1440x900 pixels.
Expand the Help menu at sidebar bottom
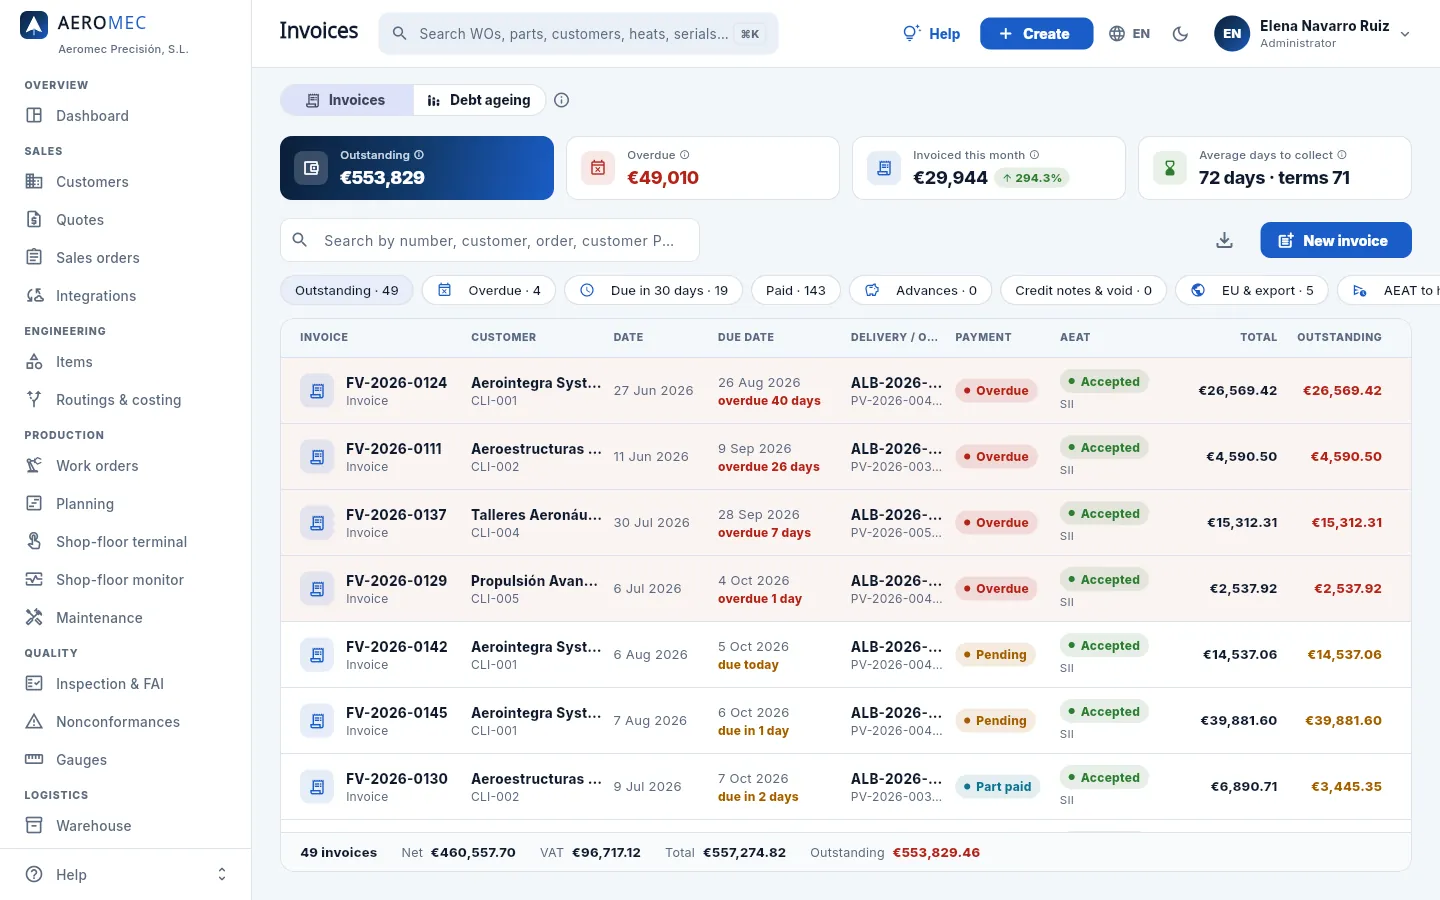(x=125, y=875)
